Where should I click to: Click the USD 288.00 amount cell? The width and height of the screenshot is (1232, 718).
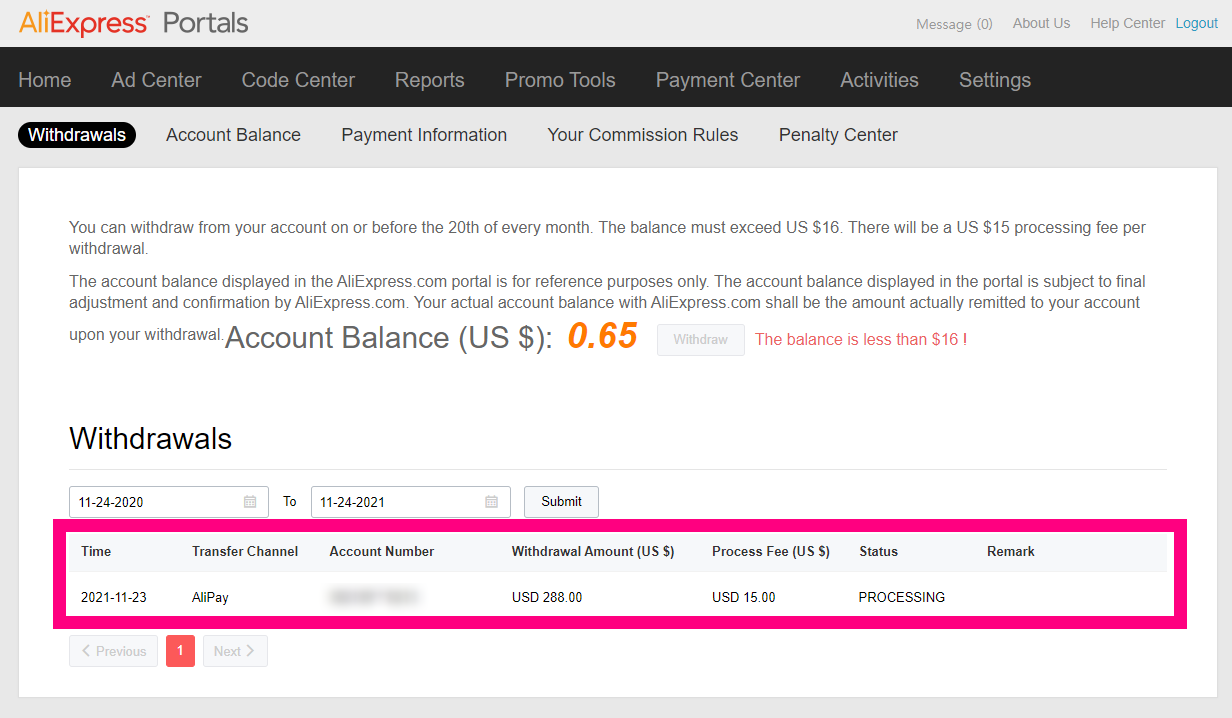pyautogui.click(x=547, y=598)
